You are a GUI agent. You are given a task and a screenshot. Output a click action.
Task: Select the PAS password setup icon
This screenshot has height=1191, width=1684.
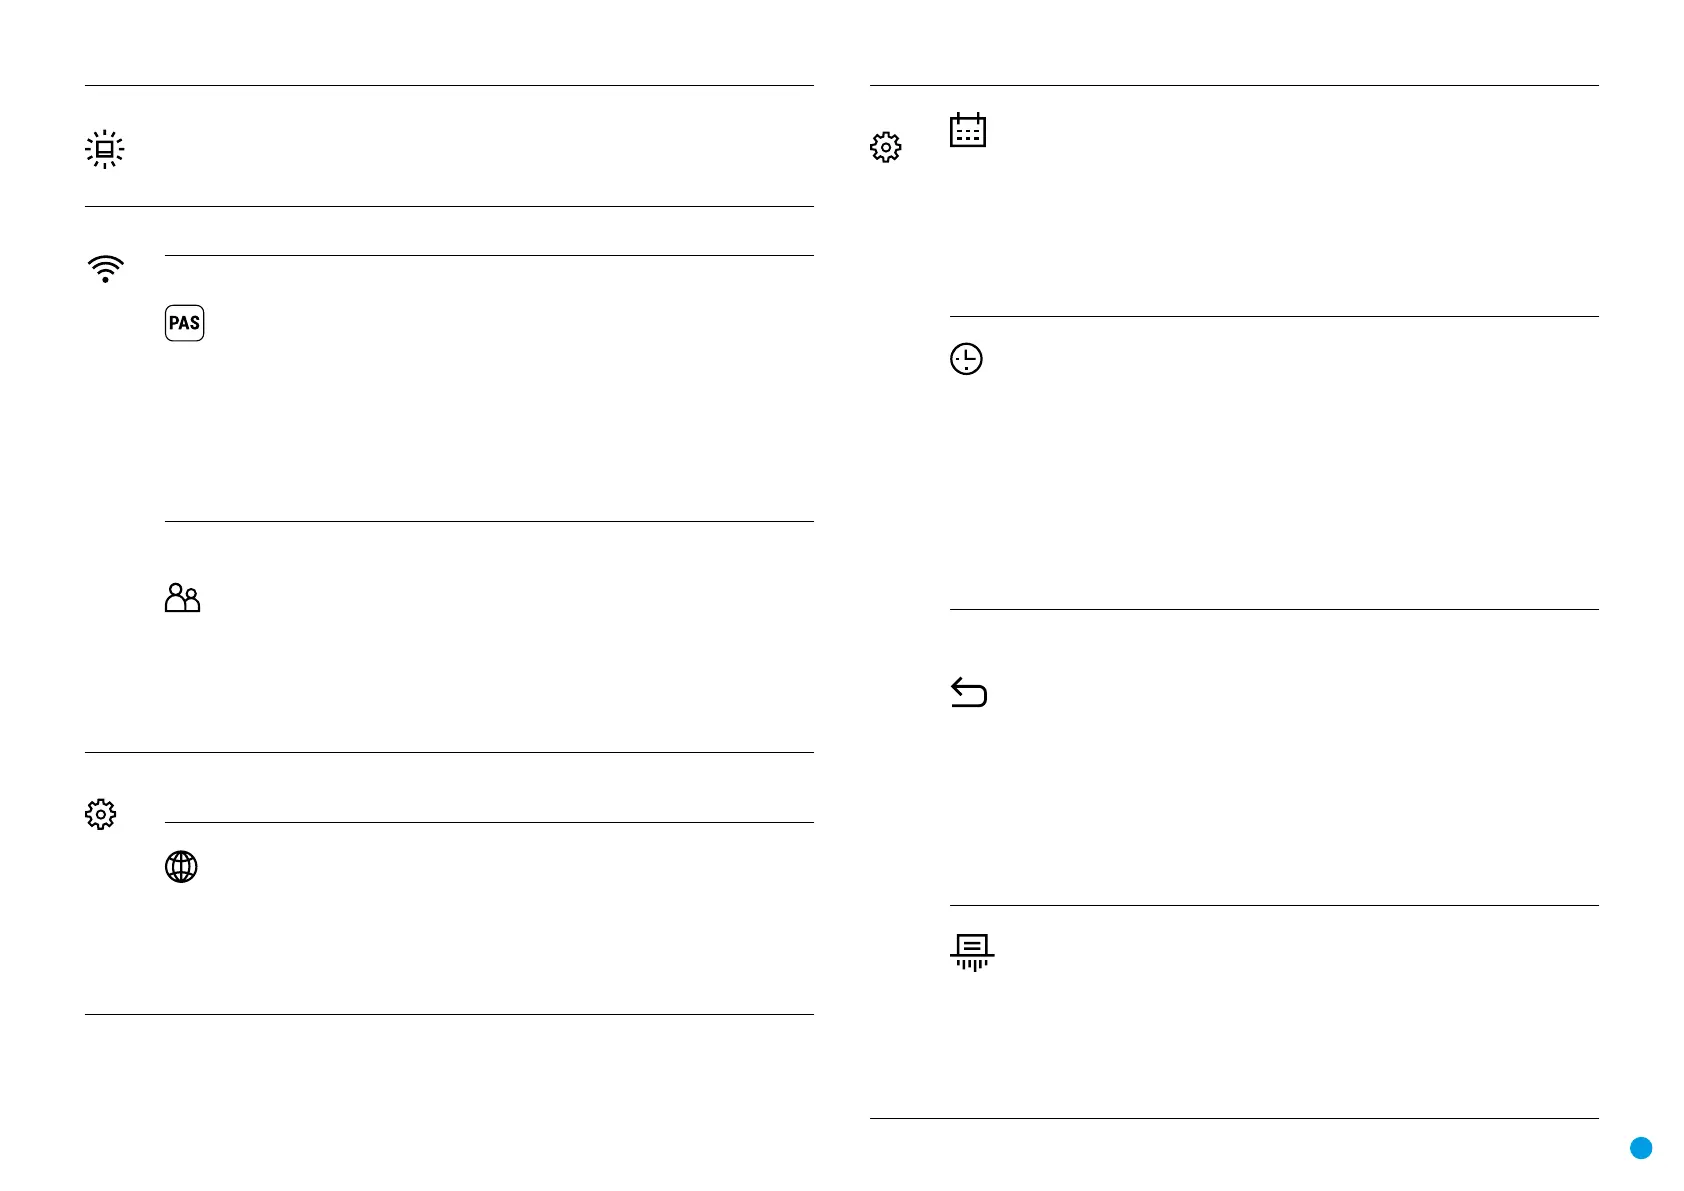(184, 323)
